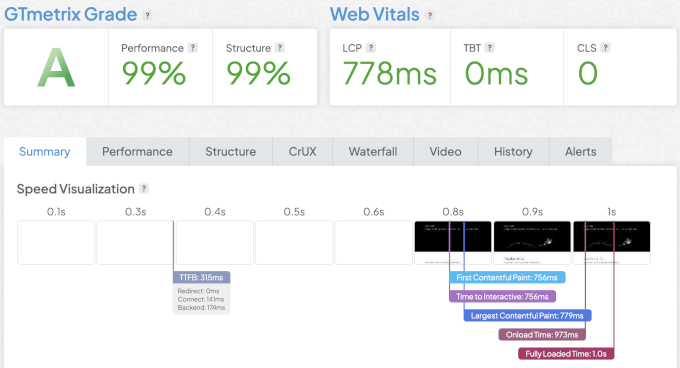Click the Time to Interactive: 756ms marker
Image resolution: width=680 pixels, height=368 pixels.
[x=503, y=296]
